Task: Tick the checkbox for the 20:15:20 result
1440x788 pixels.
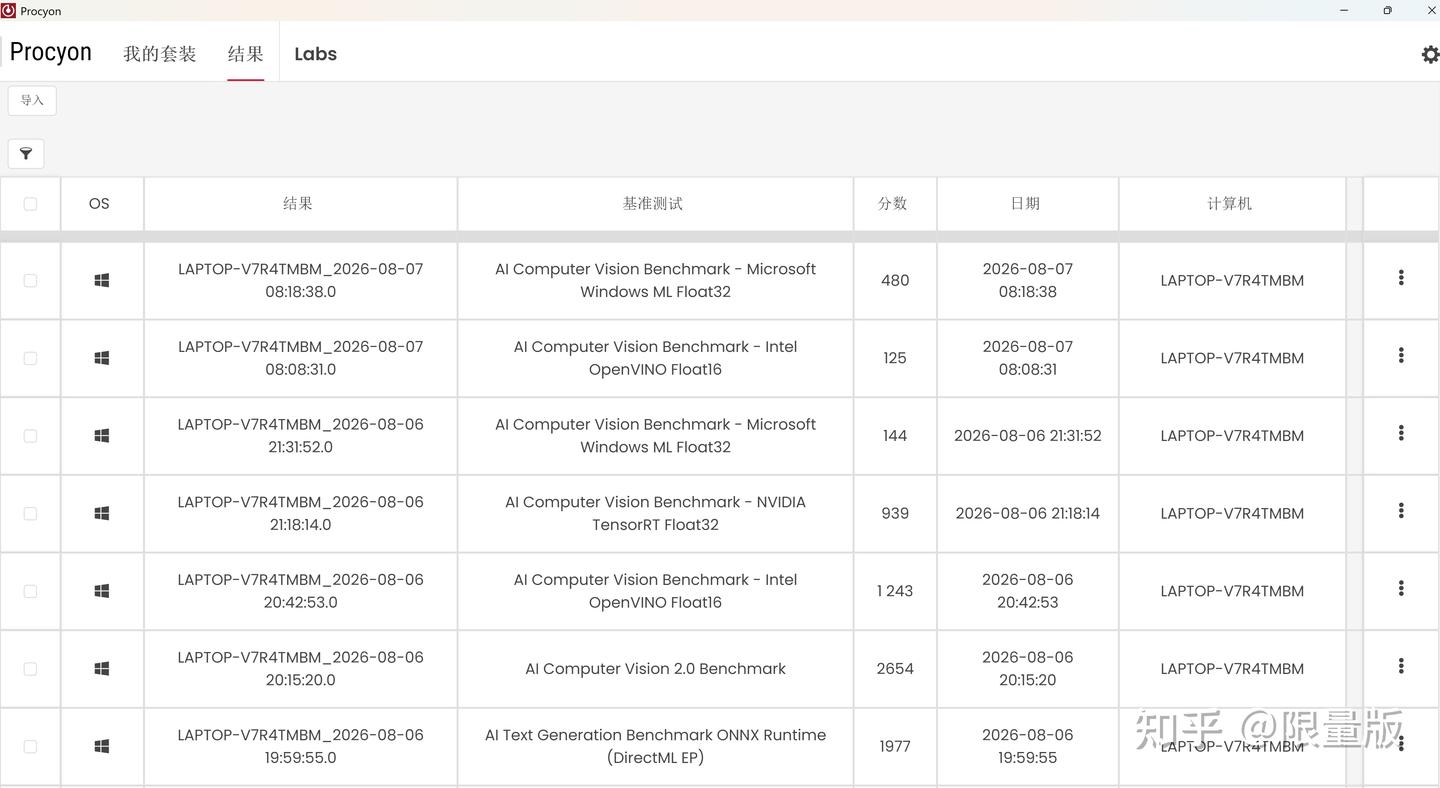Action: (30, 669)
